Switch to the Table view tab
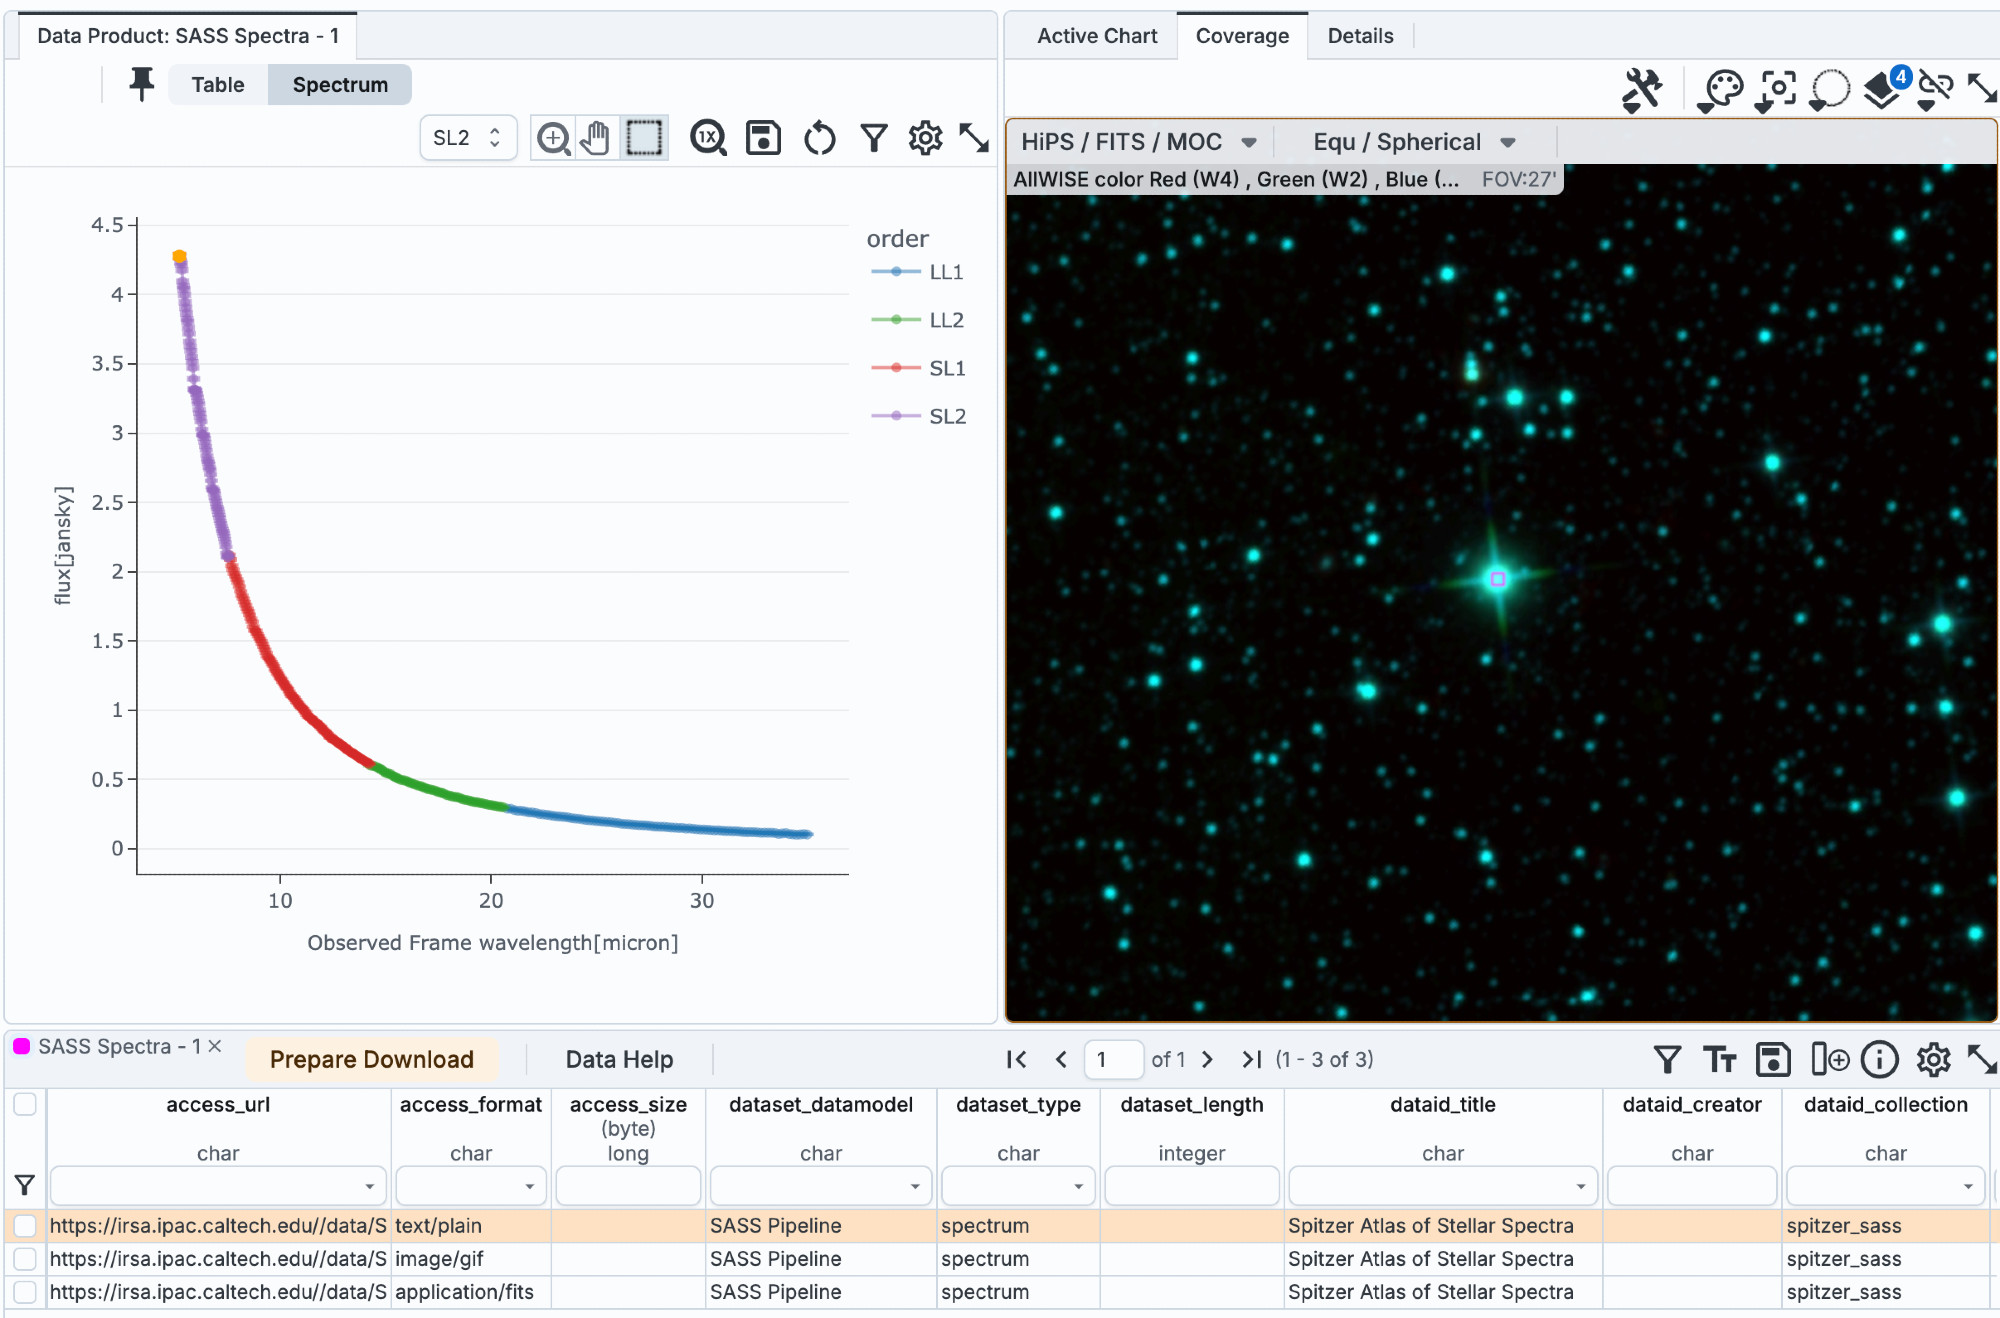Screen dimensions: 2000x1318 218,85
